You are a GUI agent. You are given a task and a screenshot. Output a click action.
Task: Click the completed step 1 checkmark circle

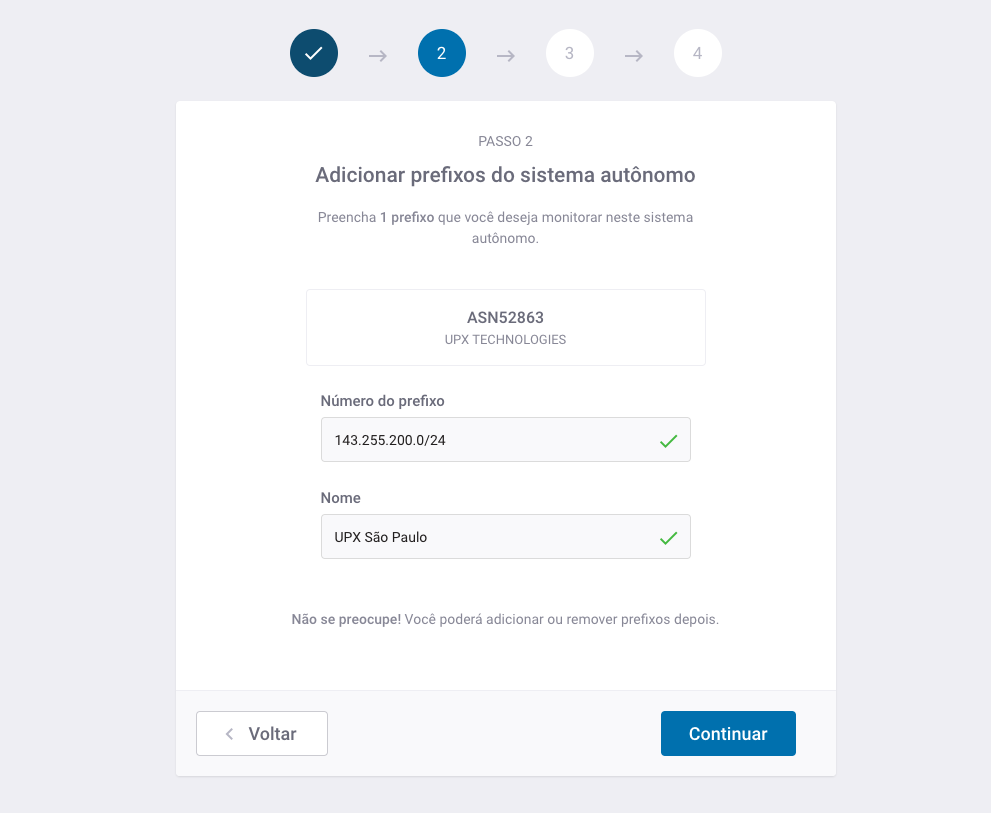point(313,53)
